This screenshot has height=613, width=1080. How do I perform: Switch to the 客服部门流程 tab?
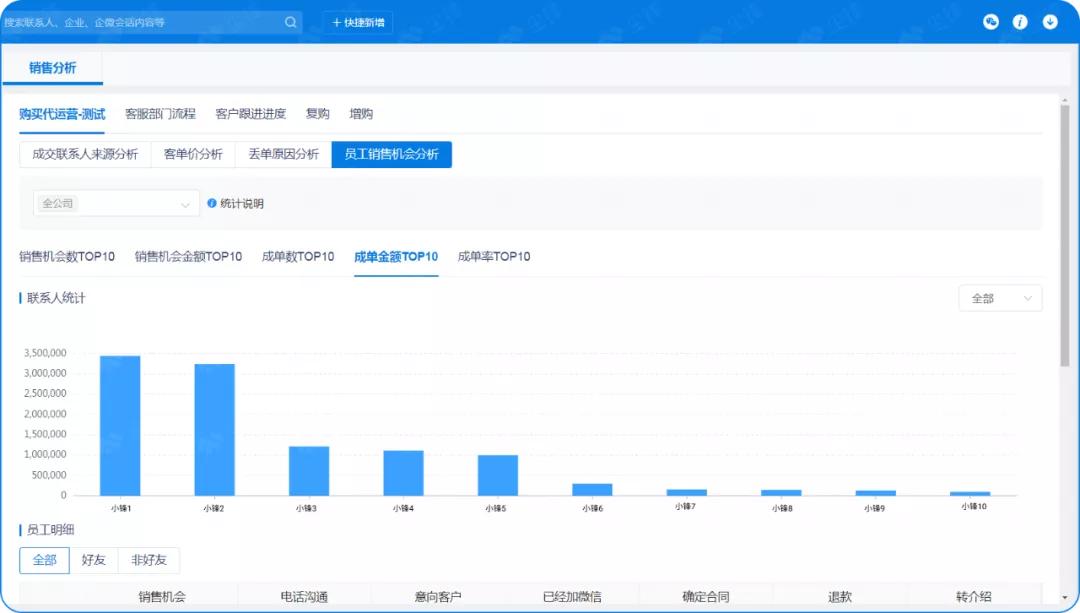click(161, 114)
